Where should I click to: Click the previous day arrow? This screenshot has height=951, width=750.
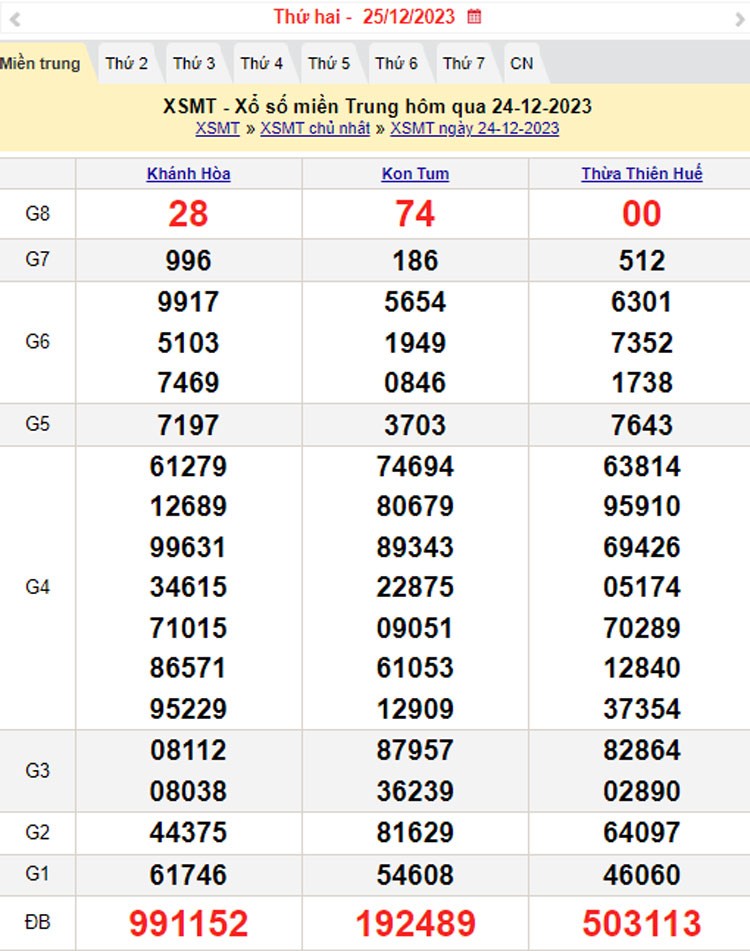click(x=15, y=18)
